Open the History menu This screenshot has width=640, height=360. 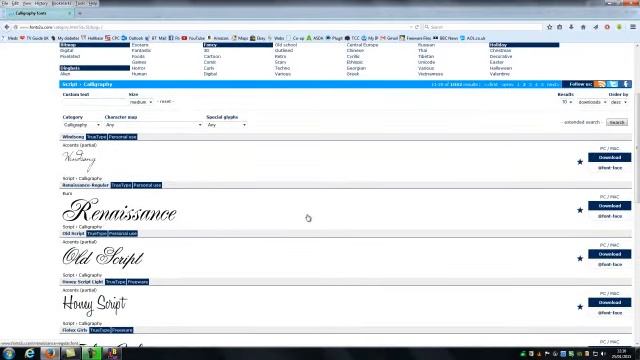coord(41,3)
